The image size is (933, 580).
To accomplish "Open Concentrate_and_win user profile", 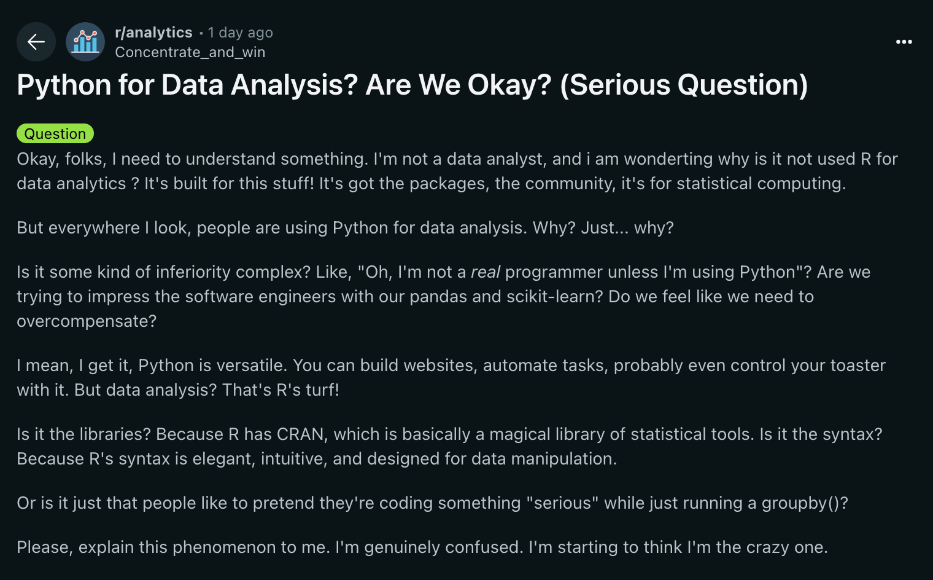I will coord(190,52).
